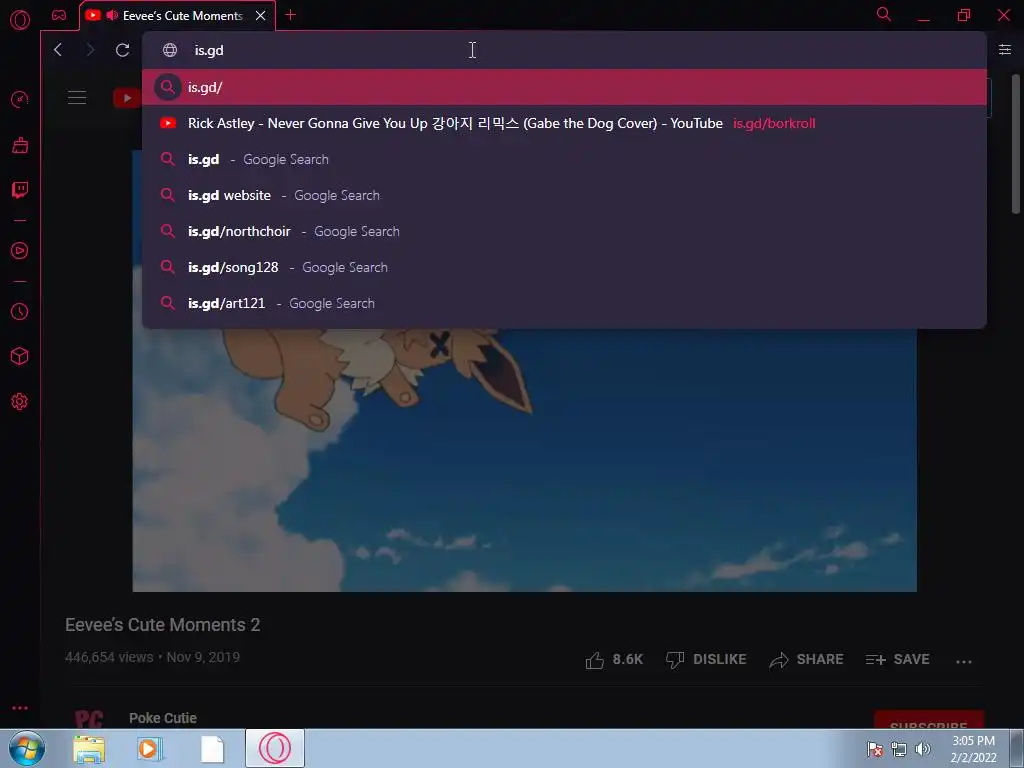The height and width of the screenshot is (768, 1024).
Task: Open Poke Cutie channel name link
Action: (163, 718)
